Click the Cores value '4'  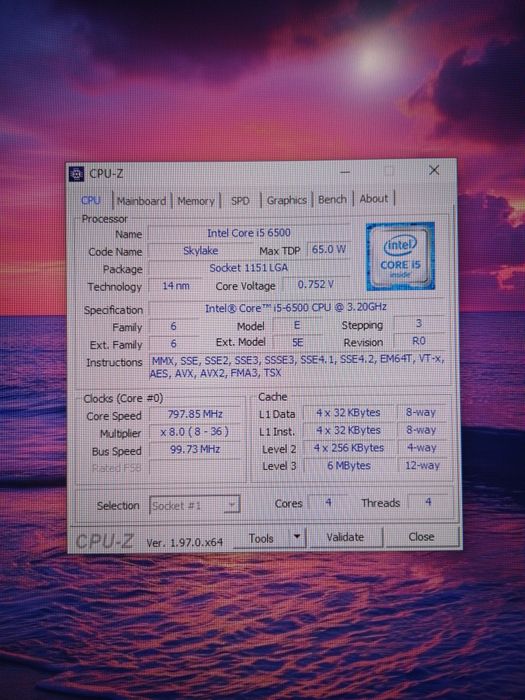pos(328,503)
